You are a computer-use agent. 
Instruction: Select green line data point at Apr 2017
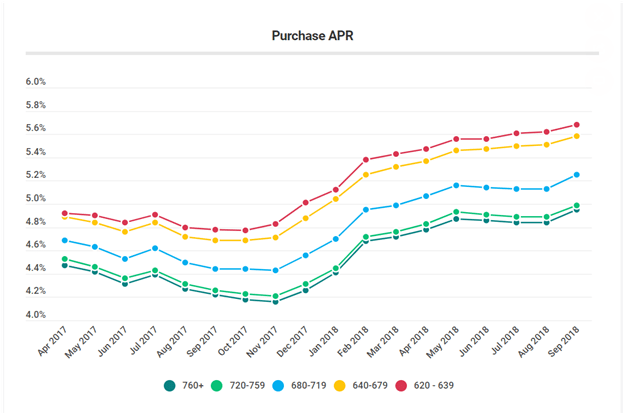coord(65,259)
